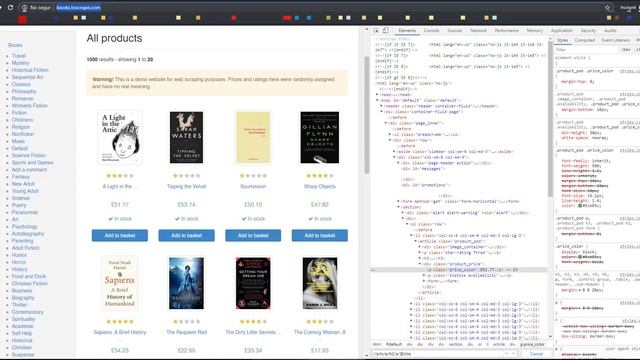
Task: Expand the alert alert-warning div node
Action: pos(403,213)
